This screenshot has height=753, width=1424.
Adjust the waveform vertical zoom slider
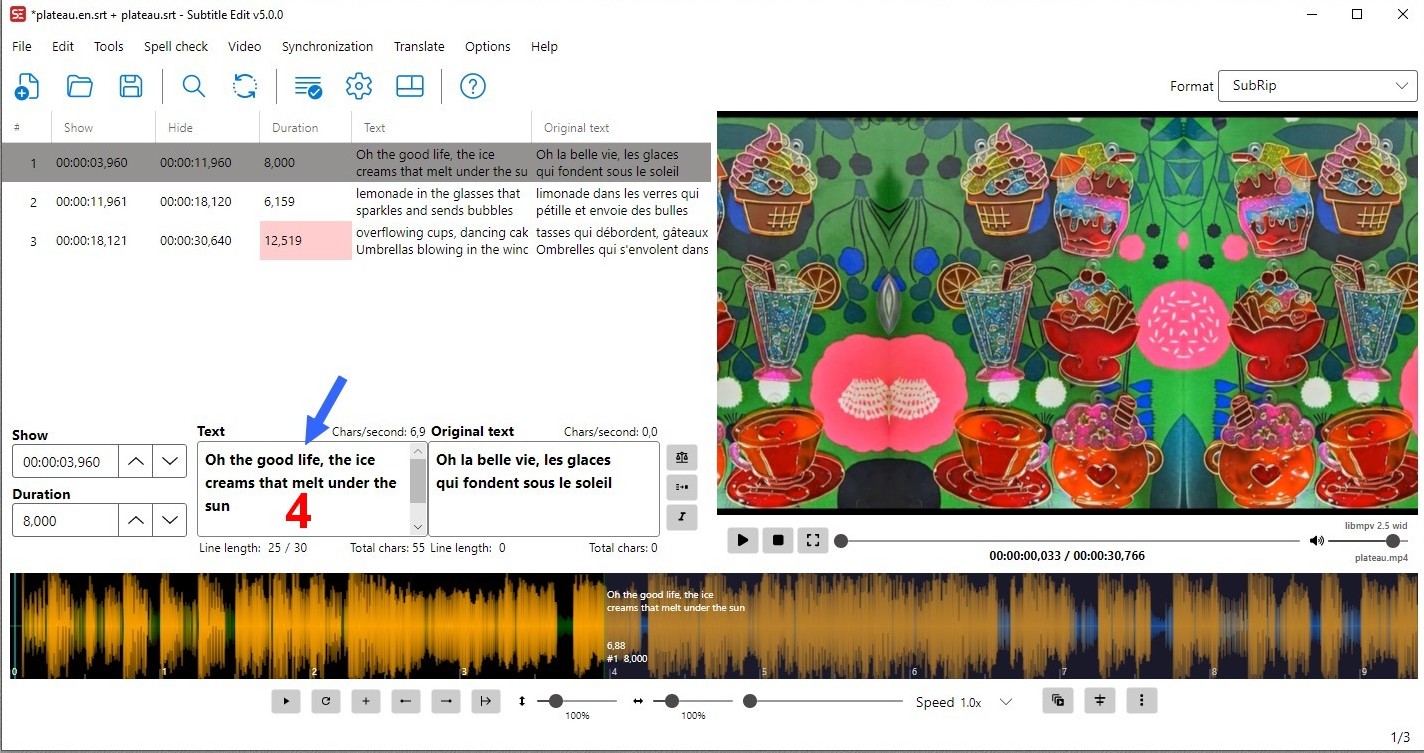pyautogui.click(x=577, y=701)
